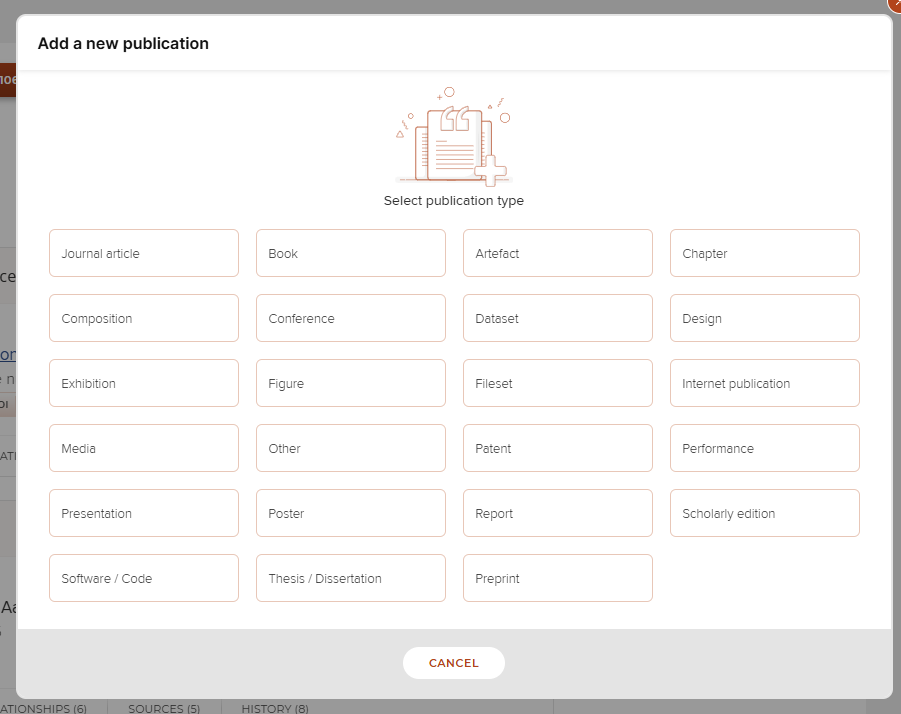
Task: Choose Conference publication type
Action: pos(350,318)
